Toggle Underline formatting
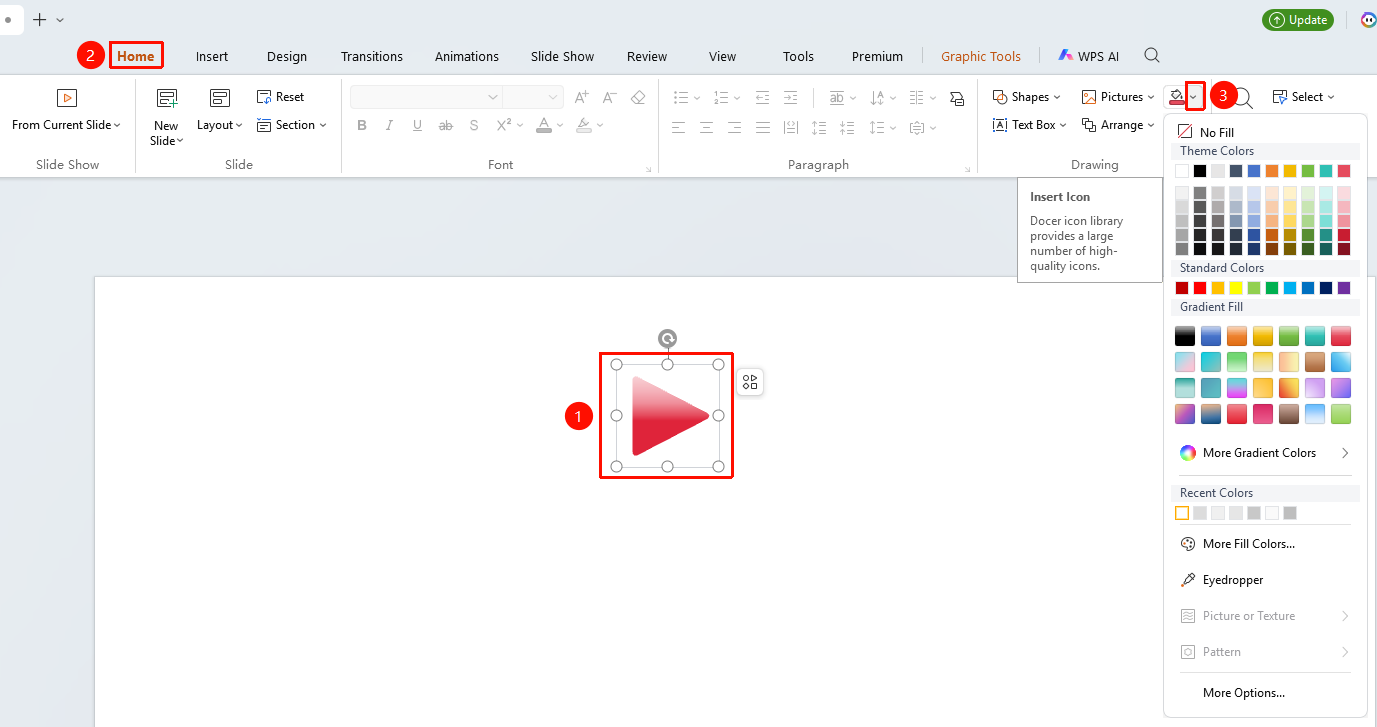The image size is (1377, 727). (x=417, y=126)
